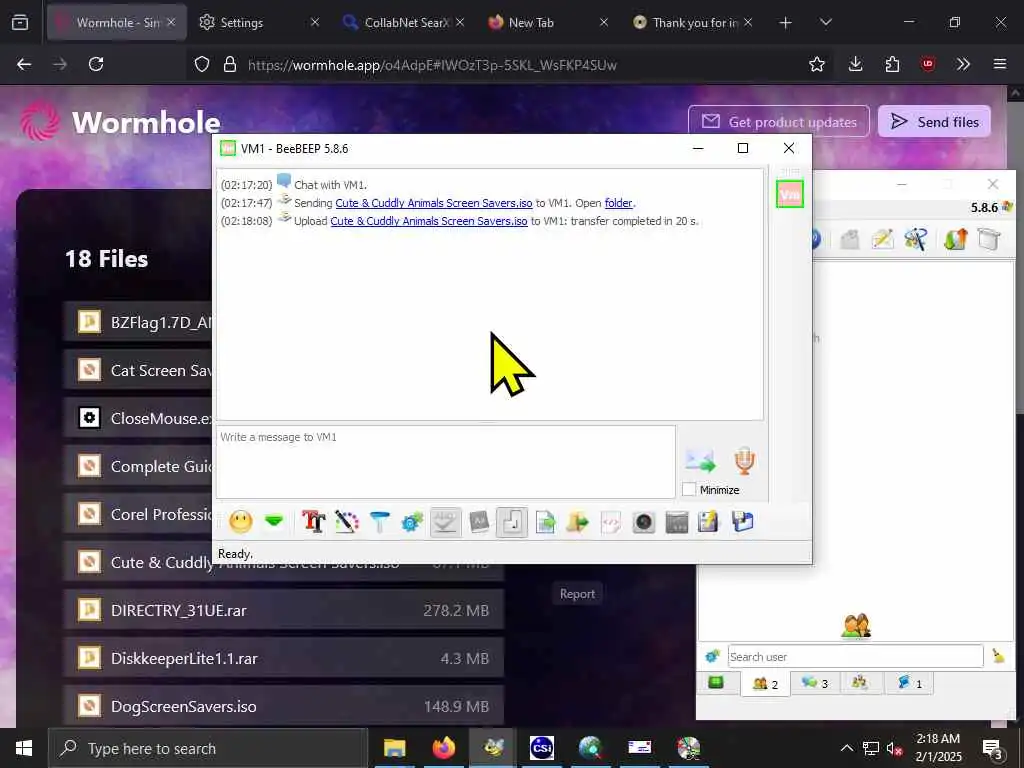This screenshot has width=1024, height=768.
Task: Click the blue funnel filter icon
Action: [x=379, y=522]
